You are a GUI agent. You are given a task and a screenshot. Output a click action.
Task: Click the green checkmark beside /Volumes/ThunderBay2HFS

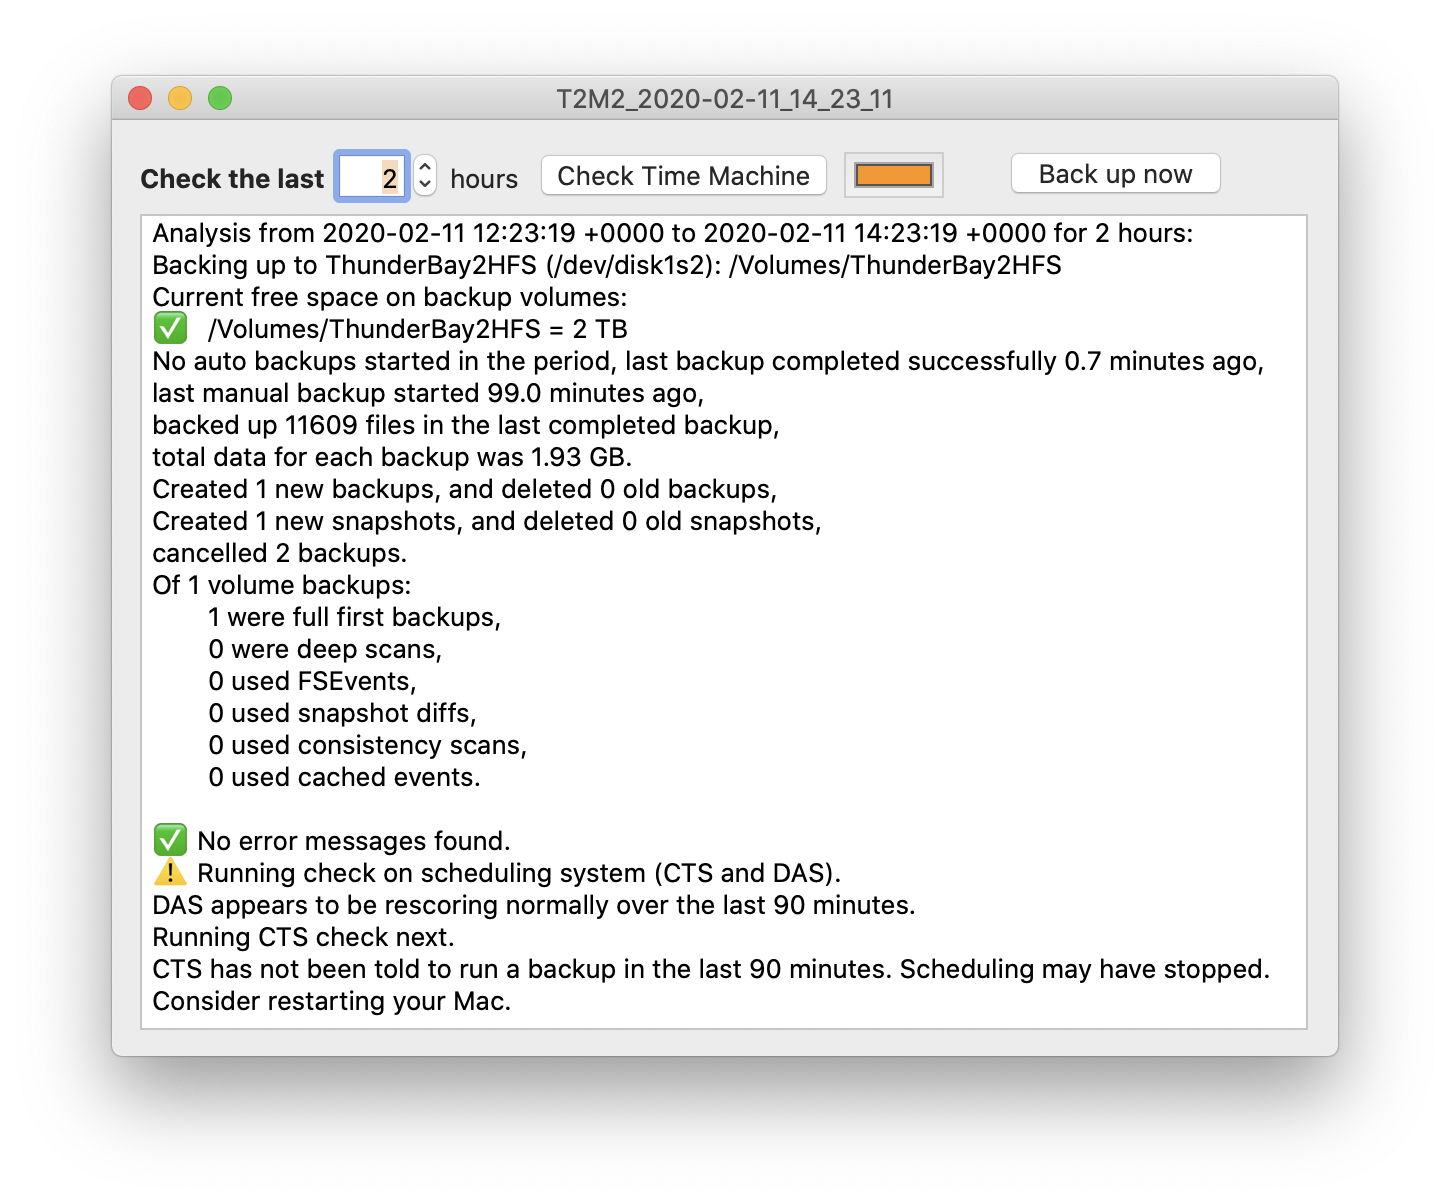point(170,328)
